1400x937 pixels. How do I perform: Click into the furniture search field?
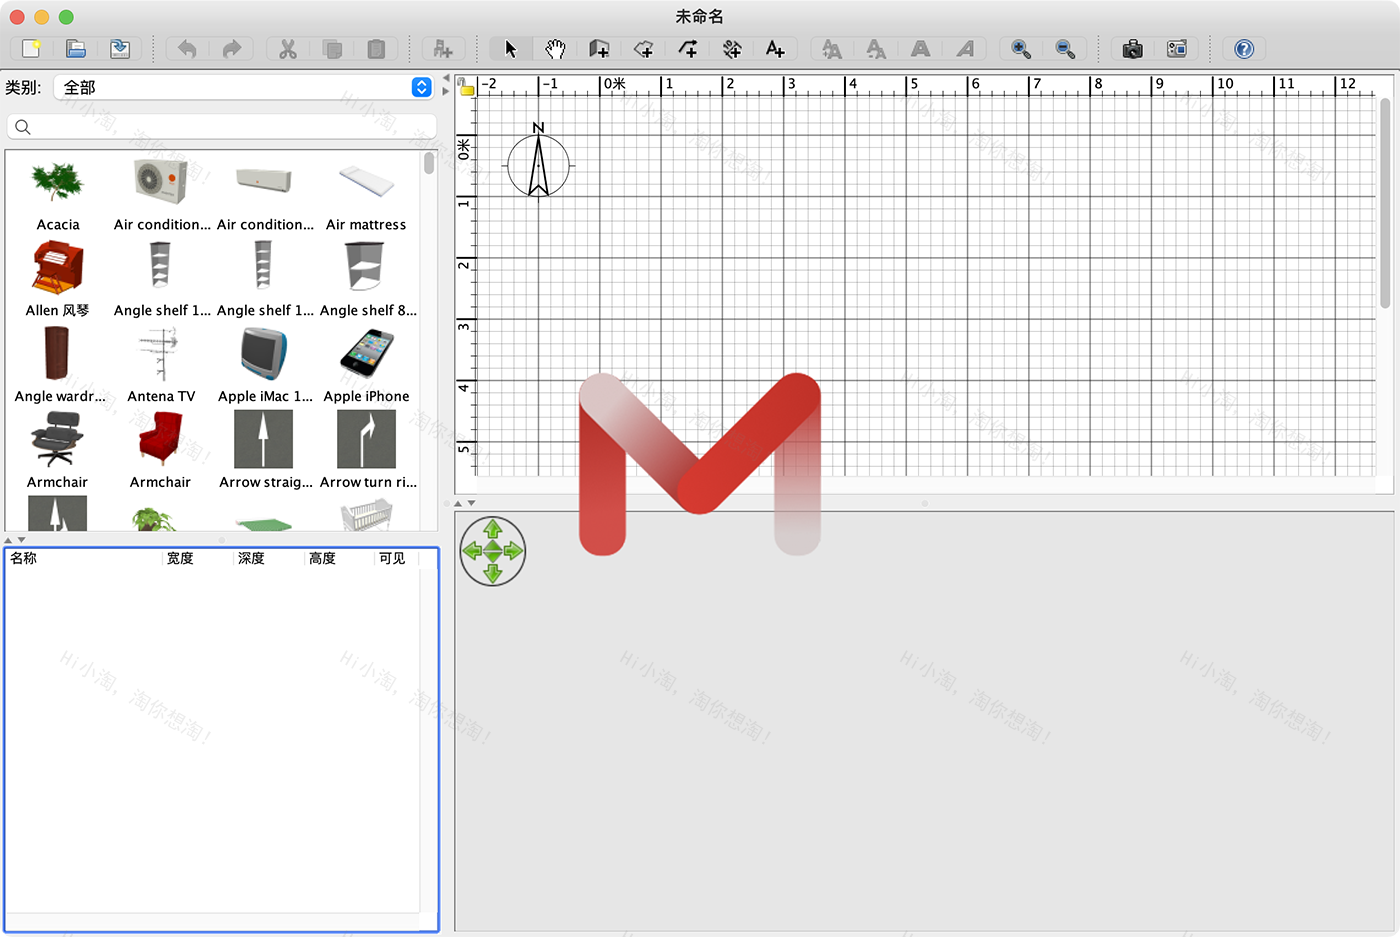[x=222, y=127]
